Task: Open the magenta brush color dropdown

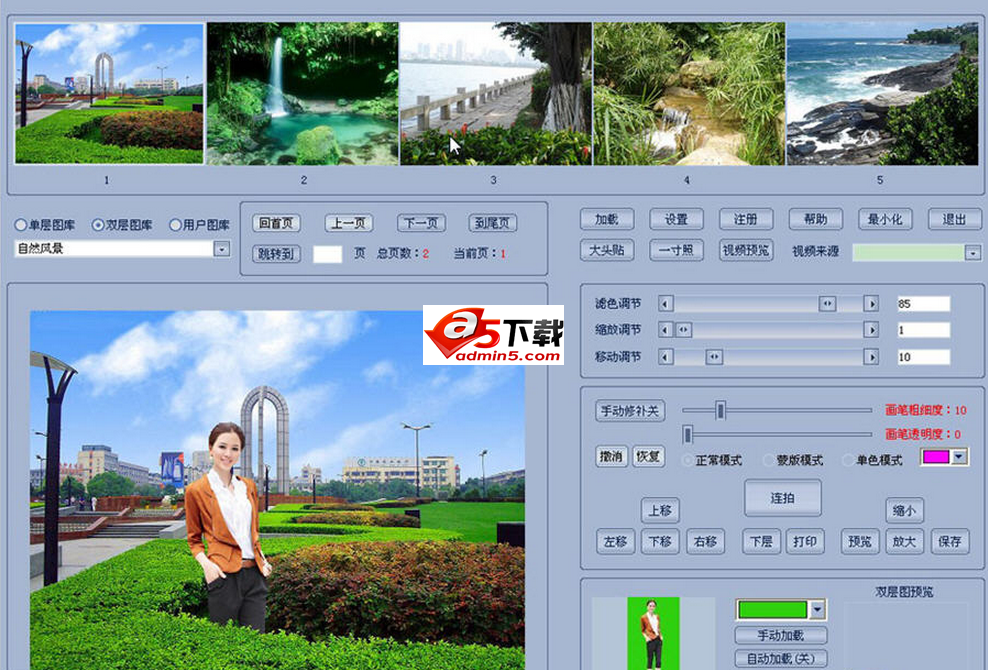Action: 959,457
